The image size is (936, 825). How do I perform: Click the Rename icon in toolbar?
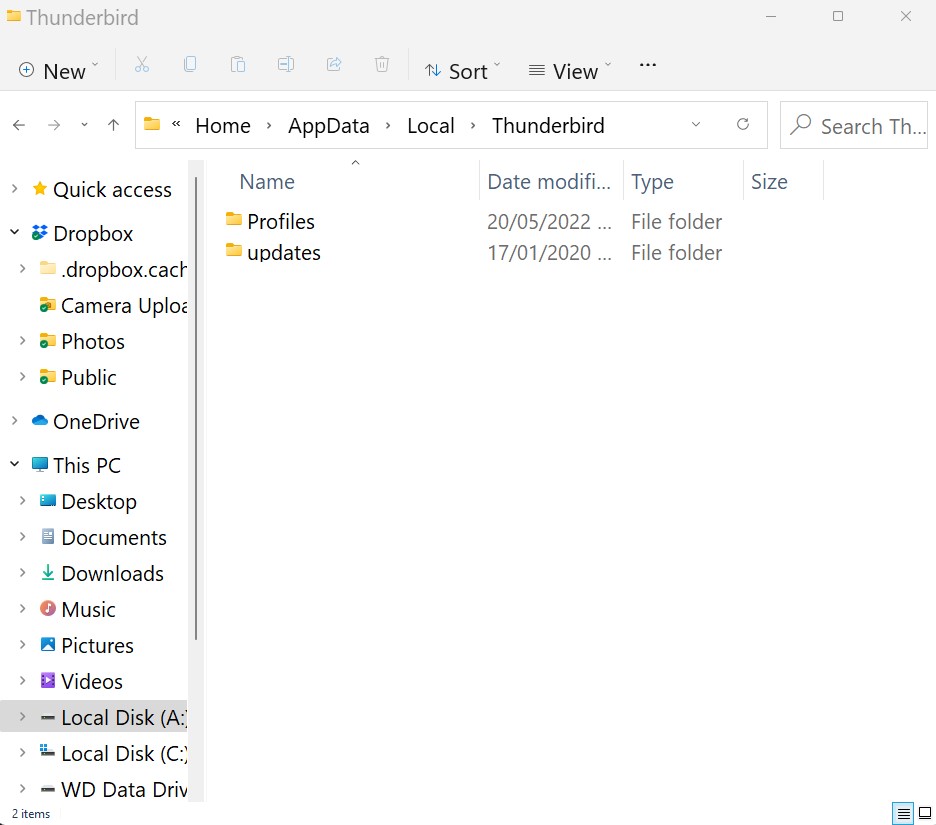(286, 65)
